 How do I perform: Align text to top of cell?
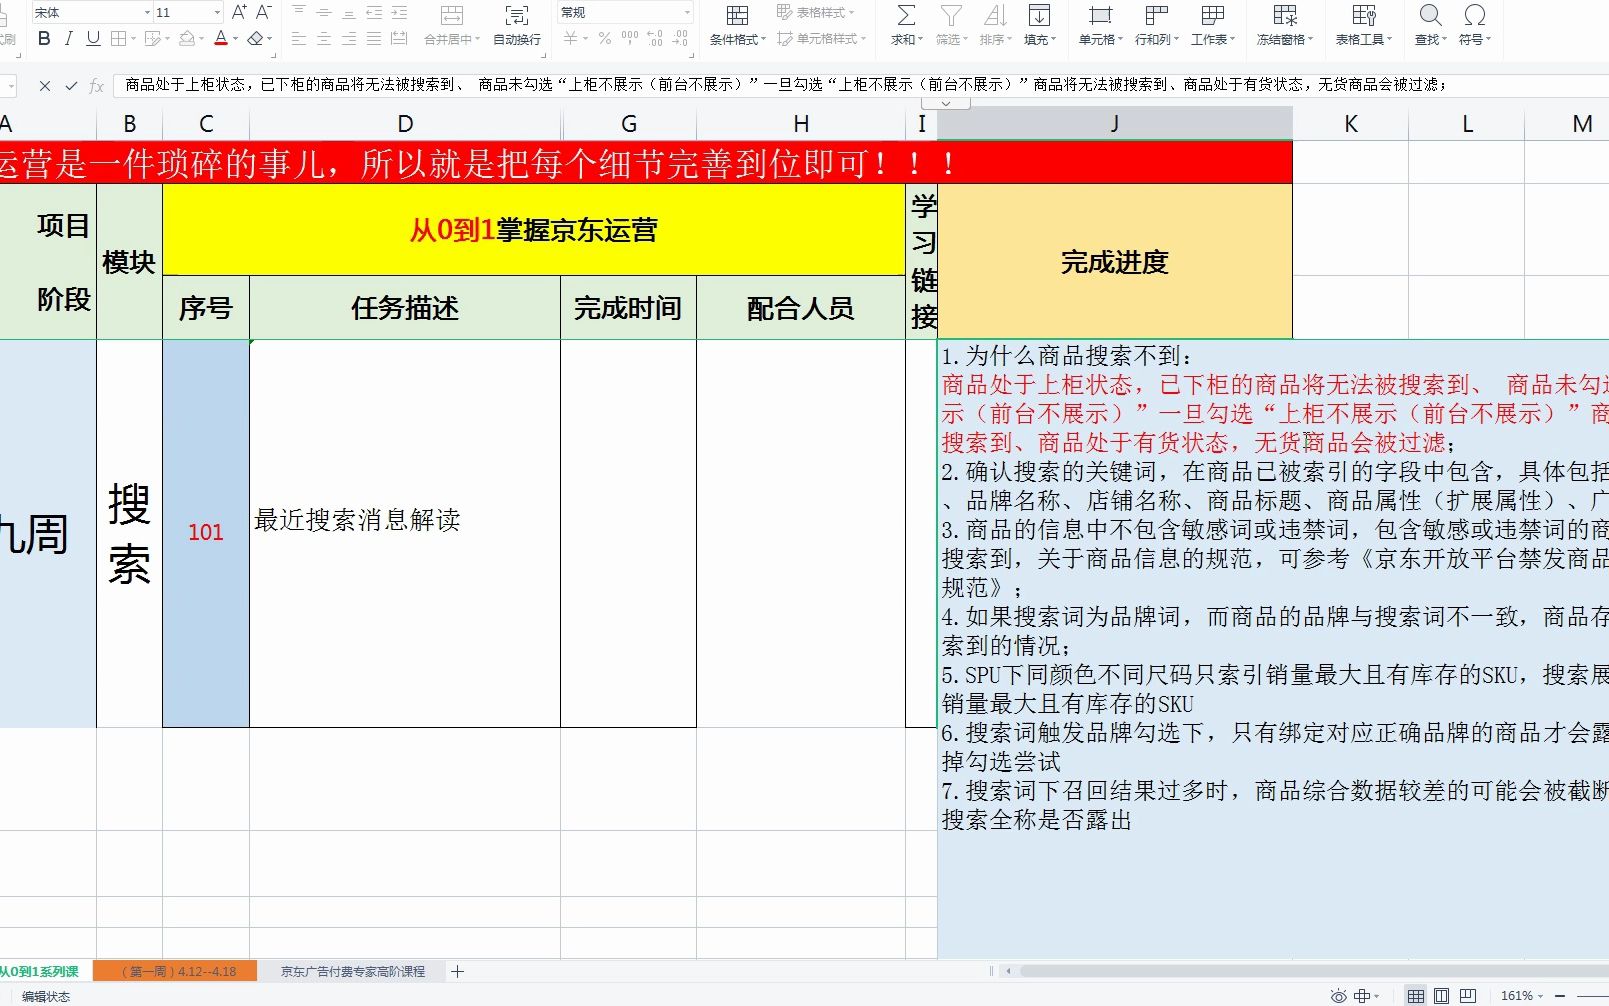(x=299, y=12)
